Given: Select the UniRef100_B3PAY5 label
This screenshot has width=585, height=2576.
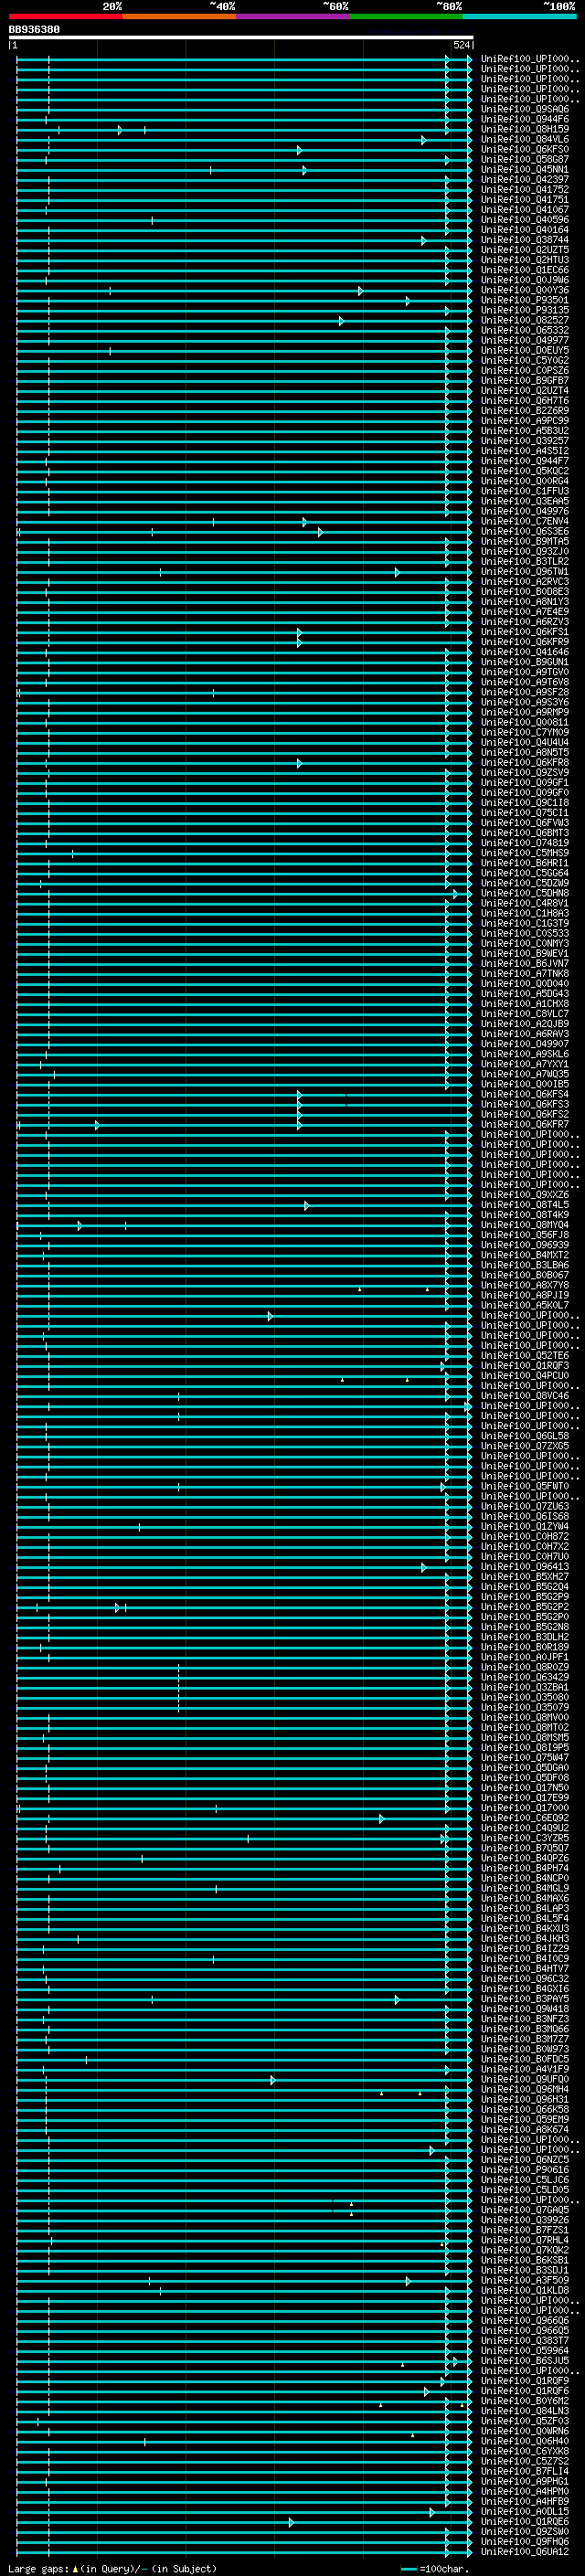Looking at the screenshot, I should click(525, 1999).
